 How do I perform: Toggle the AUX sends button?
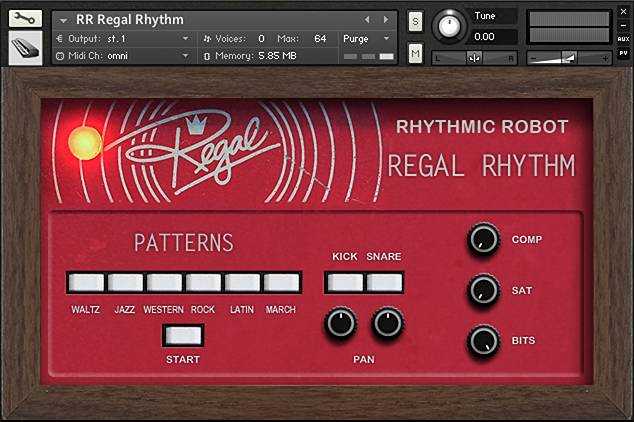point(623,39)
